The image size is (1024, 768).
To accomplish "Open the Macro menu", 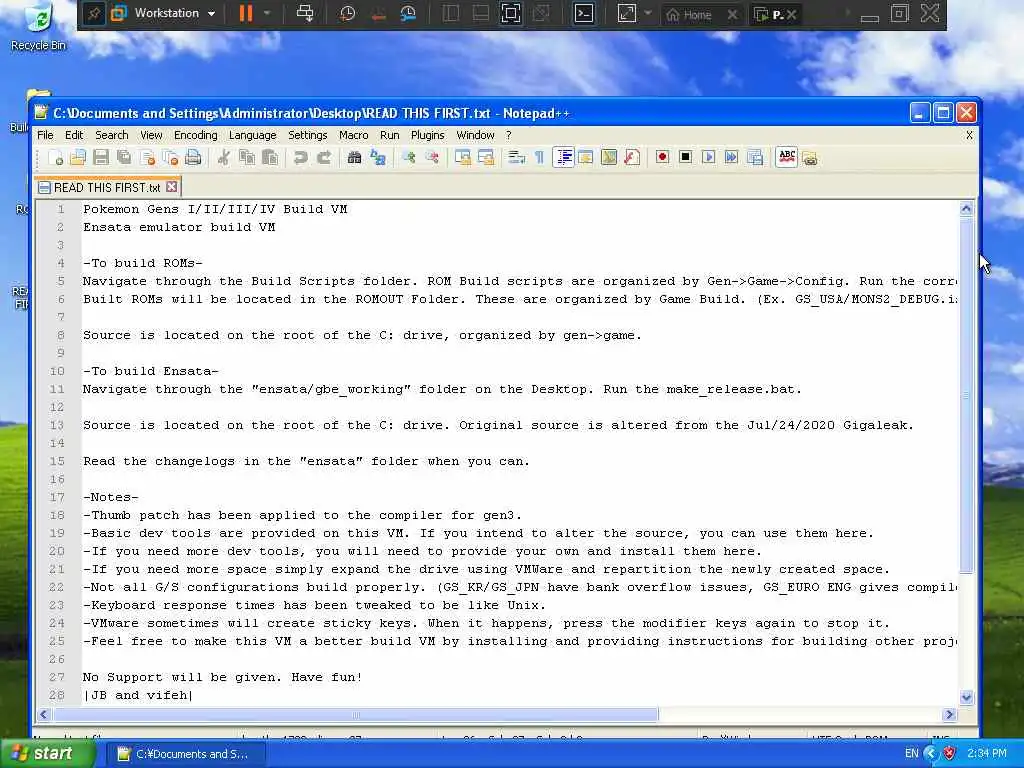I will pos(353,135).
